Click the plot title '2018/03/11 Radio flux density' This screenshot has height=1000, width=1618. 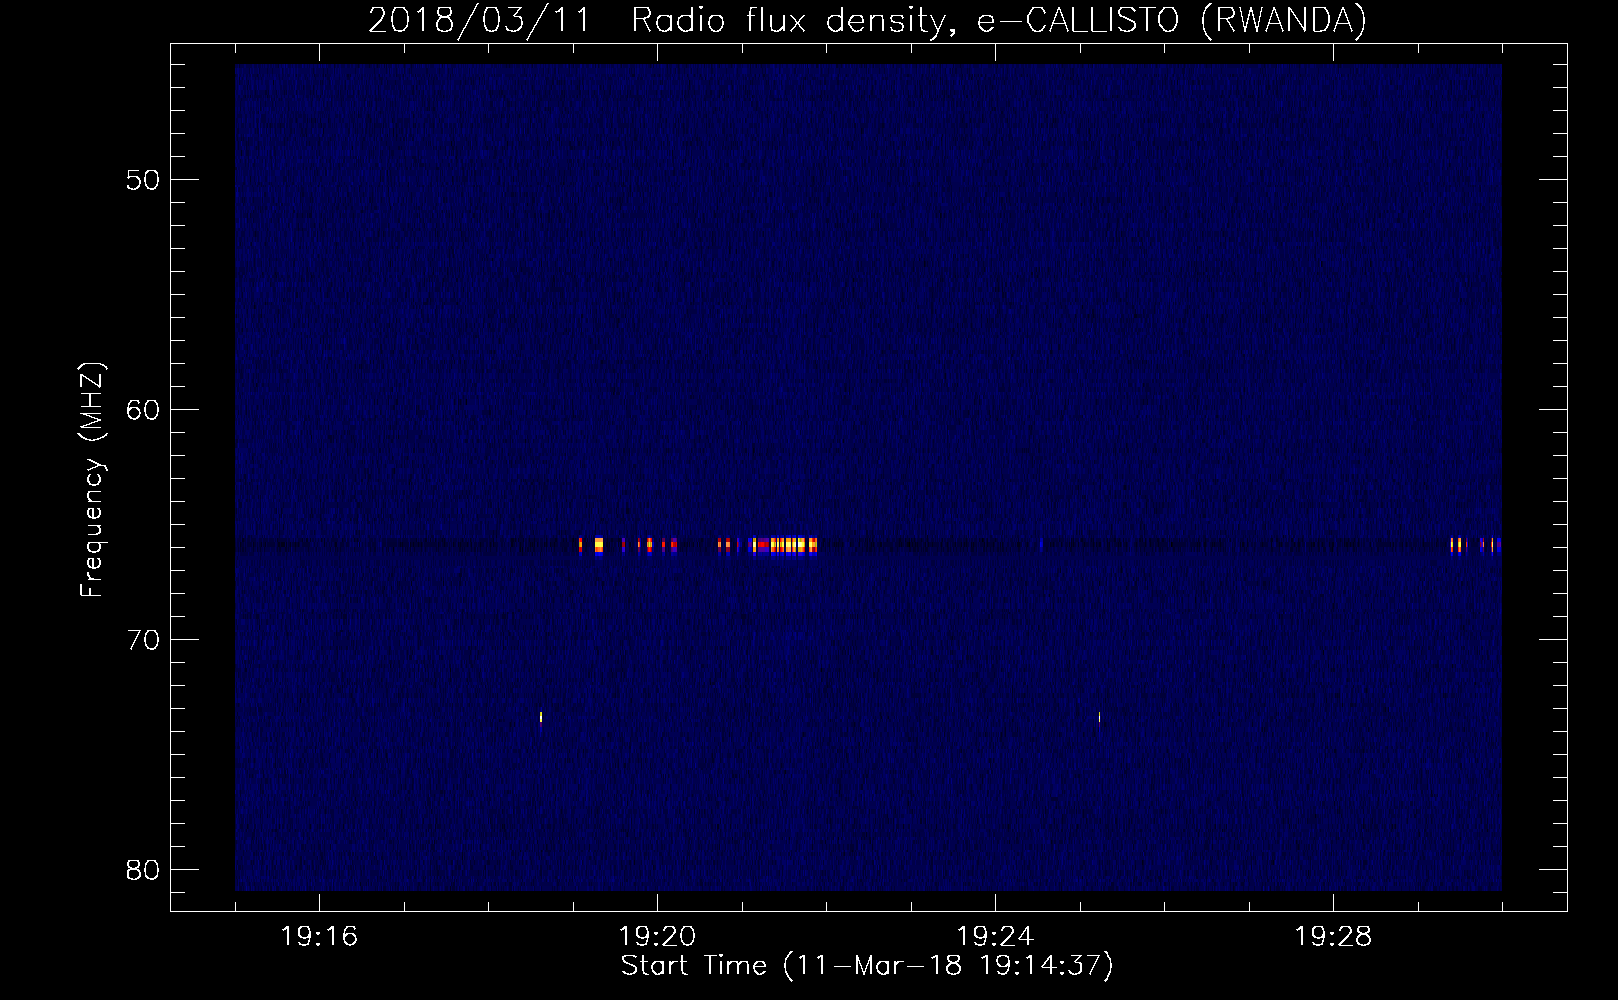pos(867,20)
